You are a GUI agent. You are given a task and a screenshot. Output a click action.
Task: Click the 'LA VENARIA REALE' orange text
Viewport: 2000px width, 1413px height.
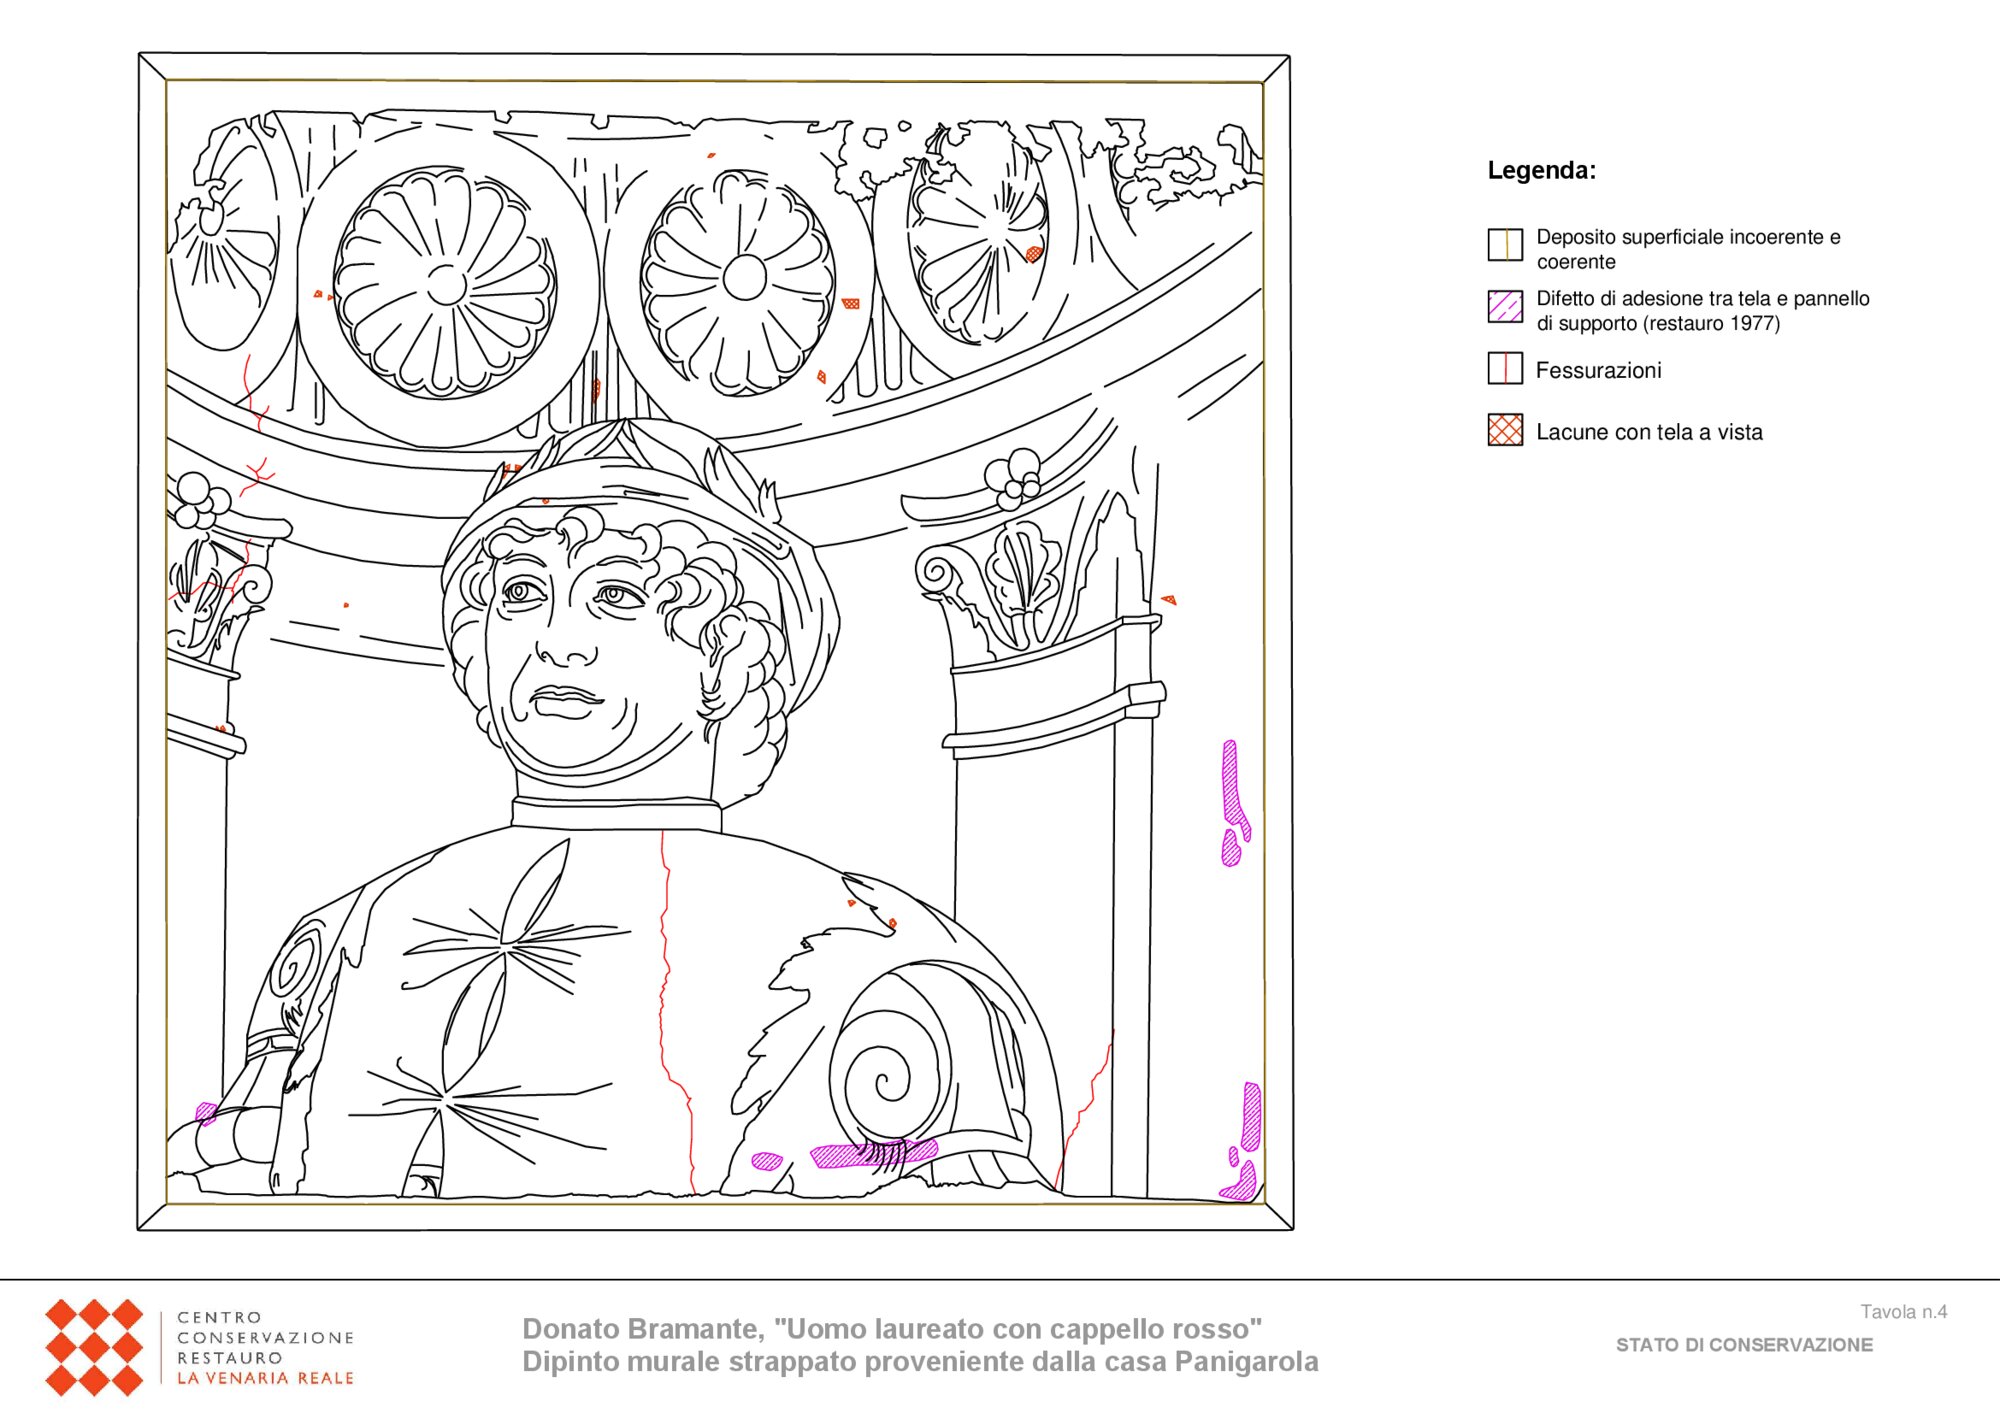[265, 1378]
